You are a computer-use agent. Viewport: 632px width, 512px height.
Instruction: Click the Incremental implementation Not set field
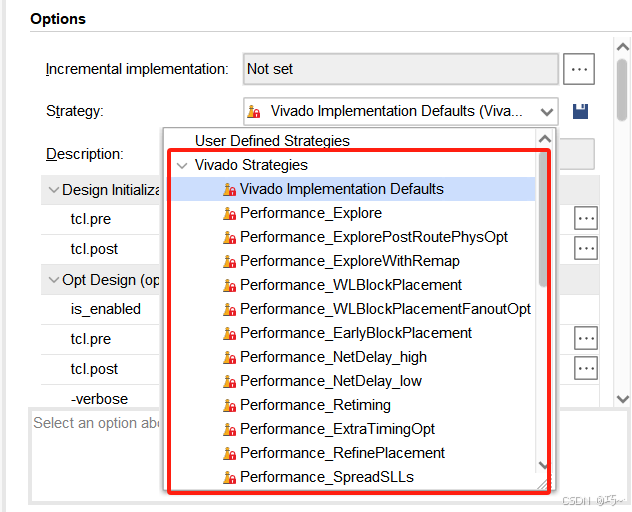coord(401,69)
